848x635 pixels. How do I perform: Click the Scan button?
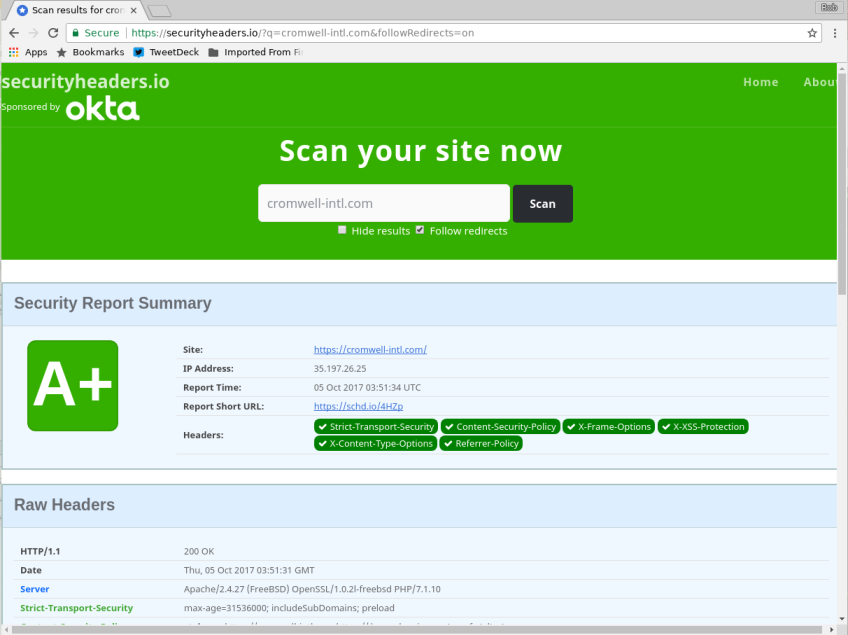click(x=542, y=204)
